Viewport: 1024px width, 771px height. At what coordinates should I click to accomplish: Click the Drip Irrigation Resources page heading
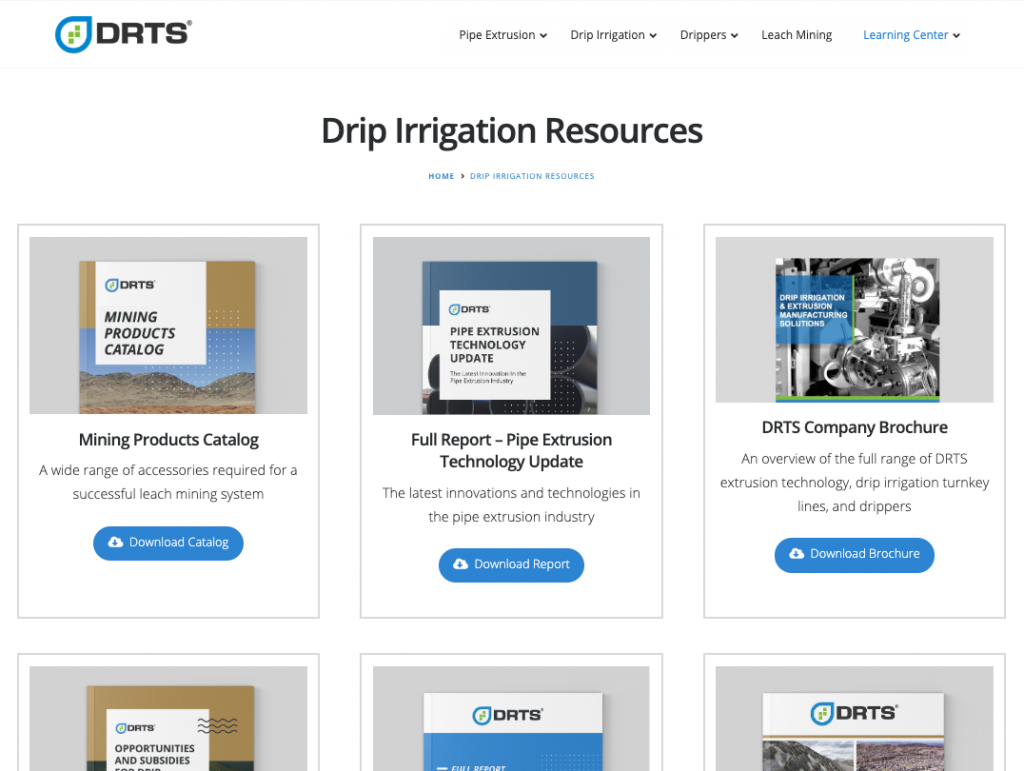[512, 131]
